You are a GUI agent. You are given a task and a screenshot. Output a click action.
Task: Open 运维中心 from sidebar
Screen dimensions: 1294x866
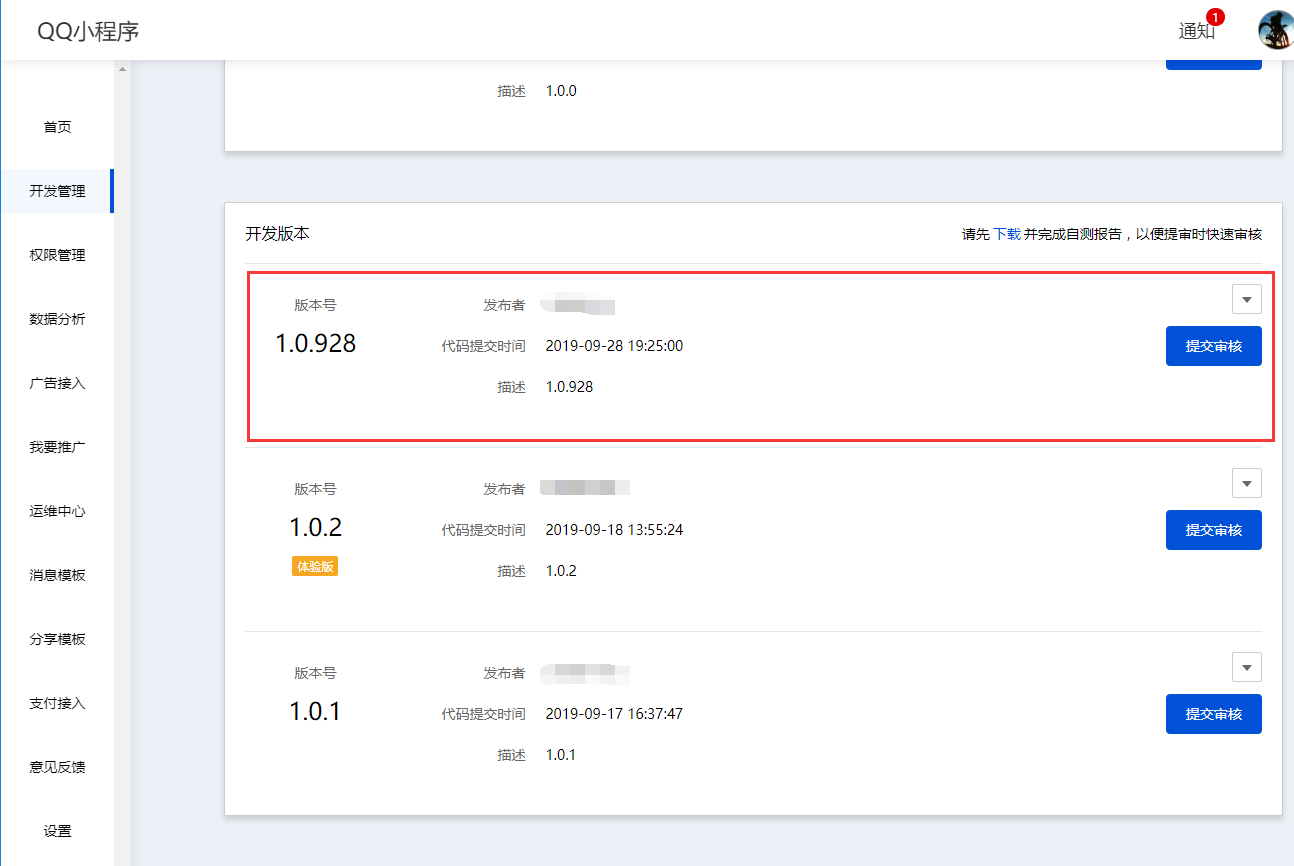57,511
